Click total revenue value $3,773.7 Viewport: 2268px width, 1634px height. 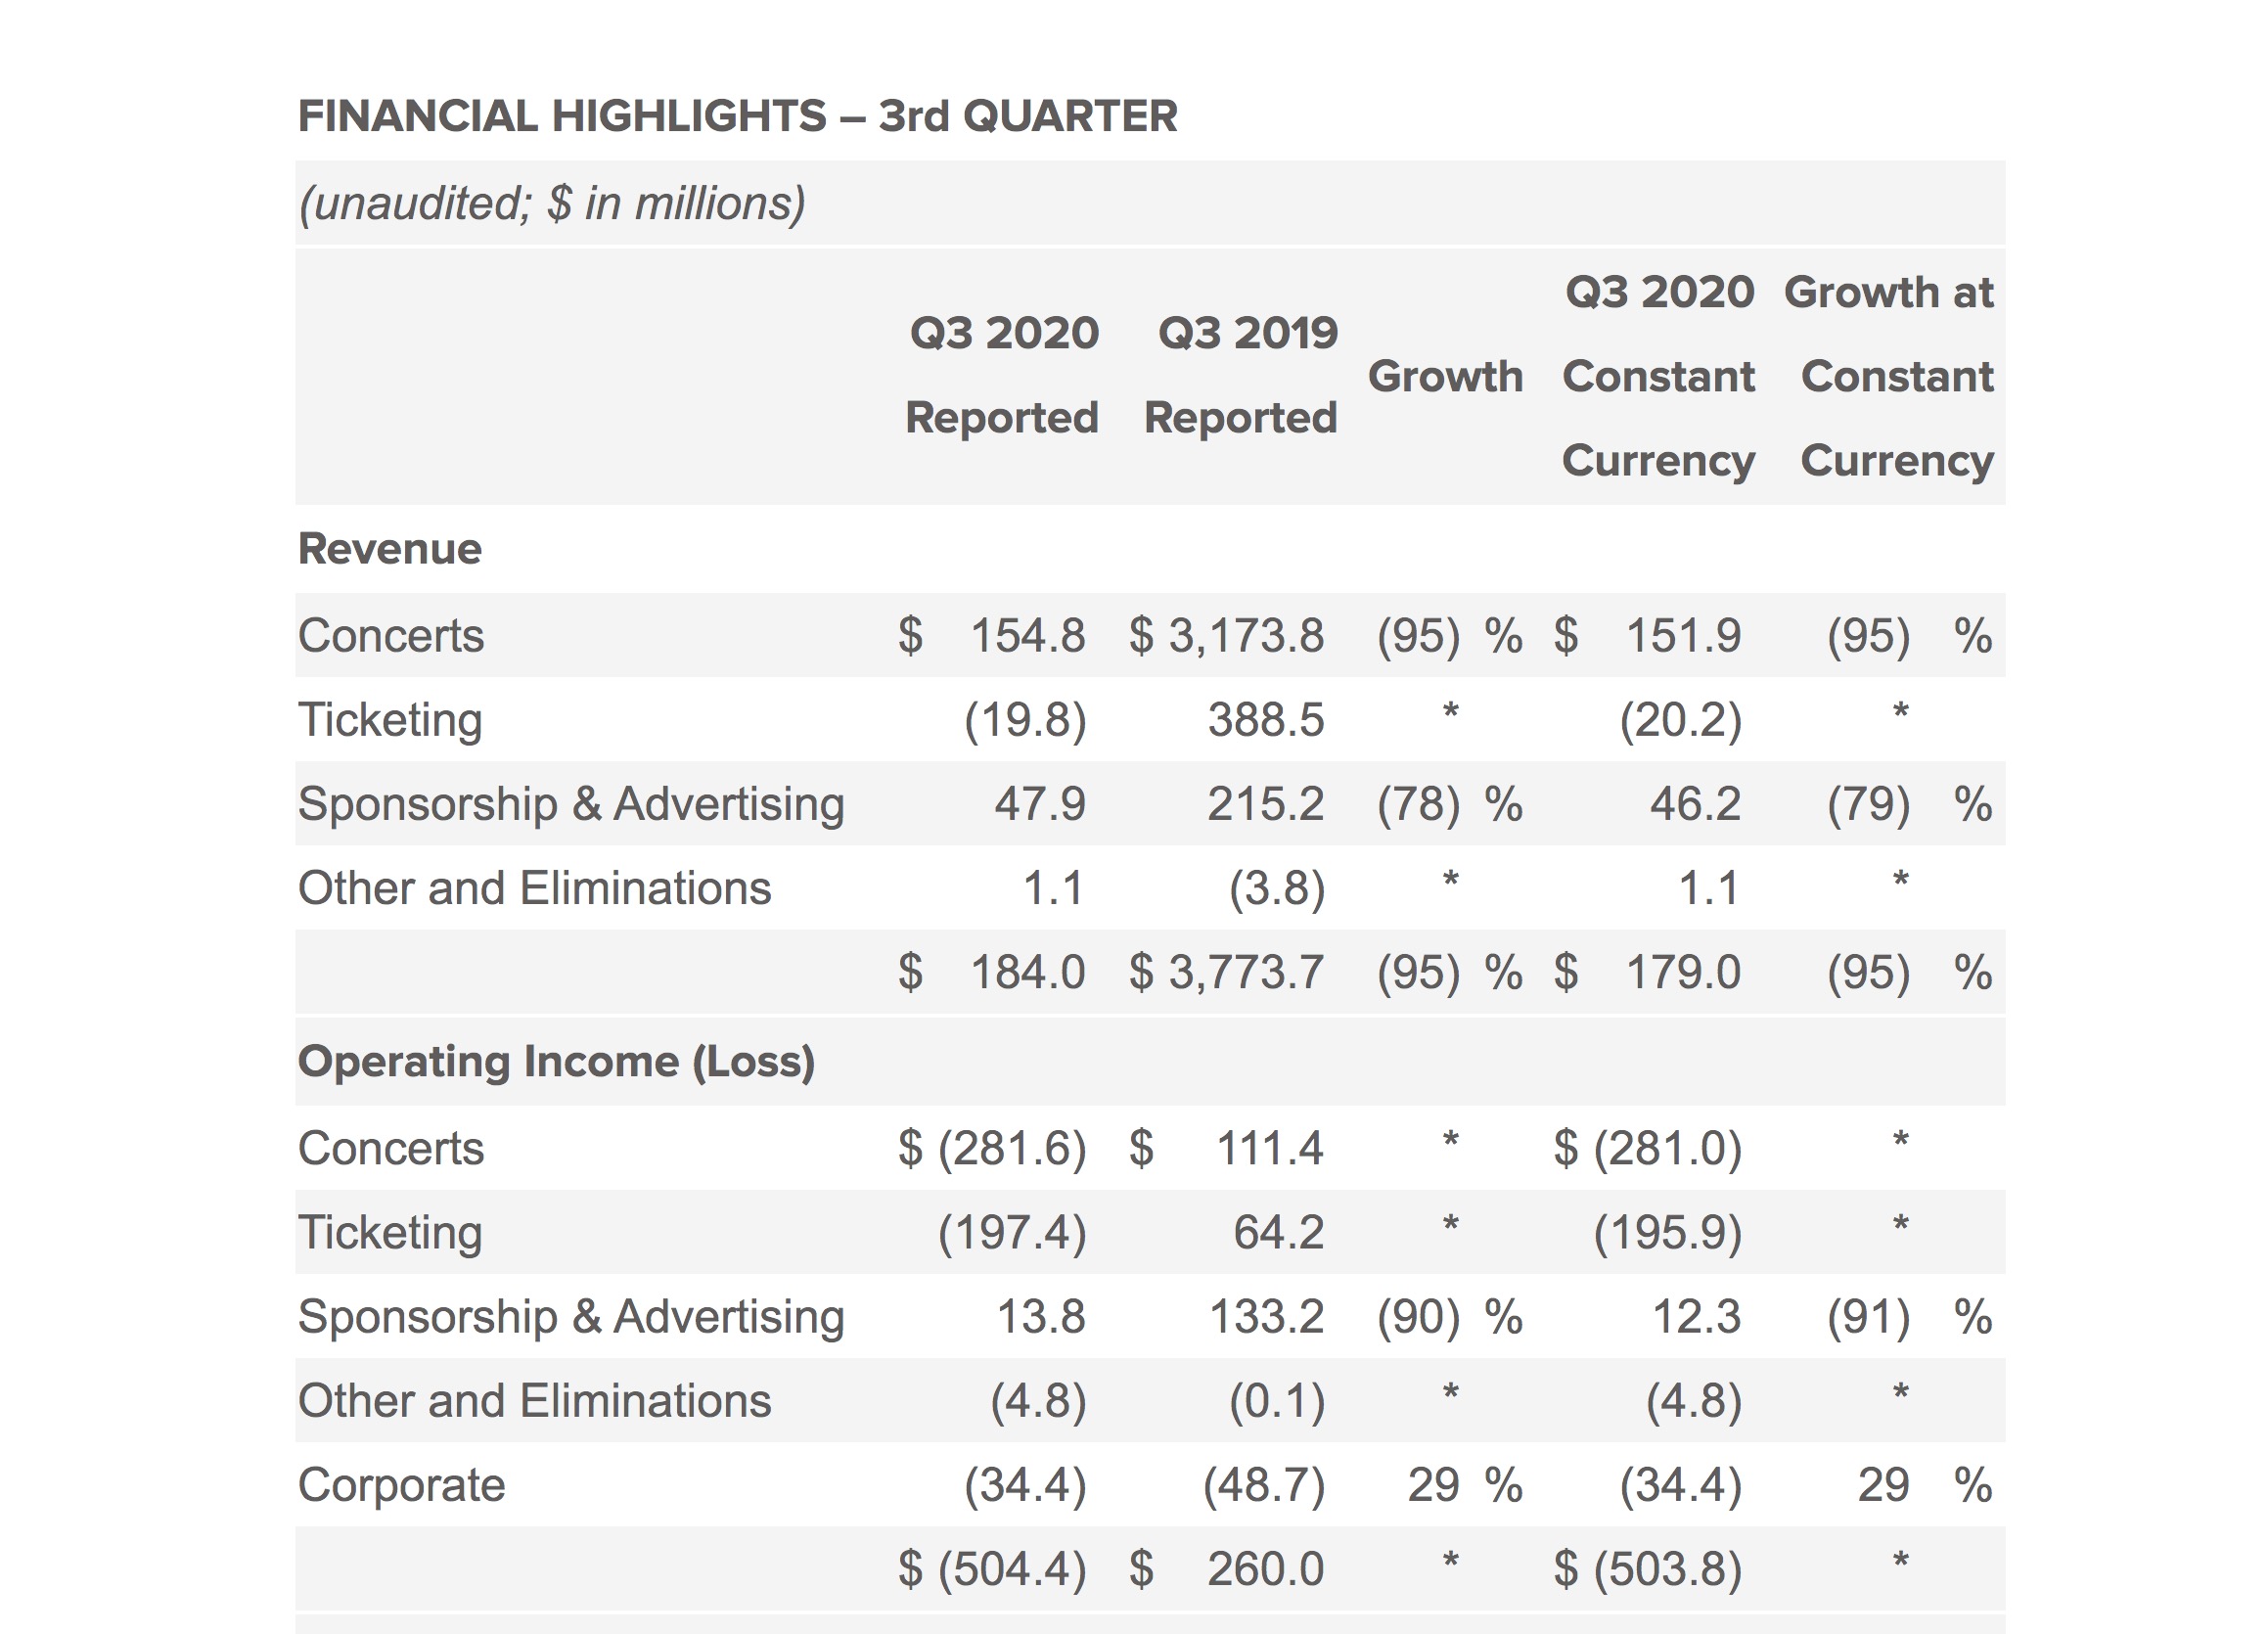tap(1245, 972)
